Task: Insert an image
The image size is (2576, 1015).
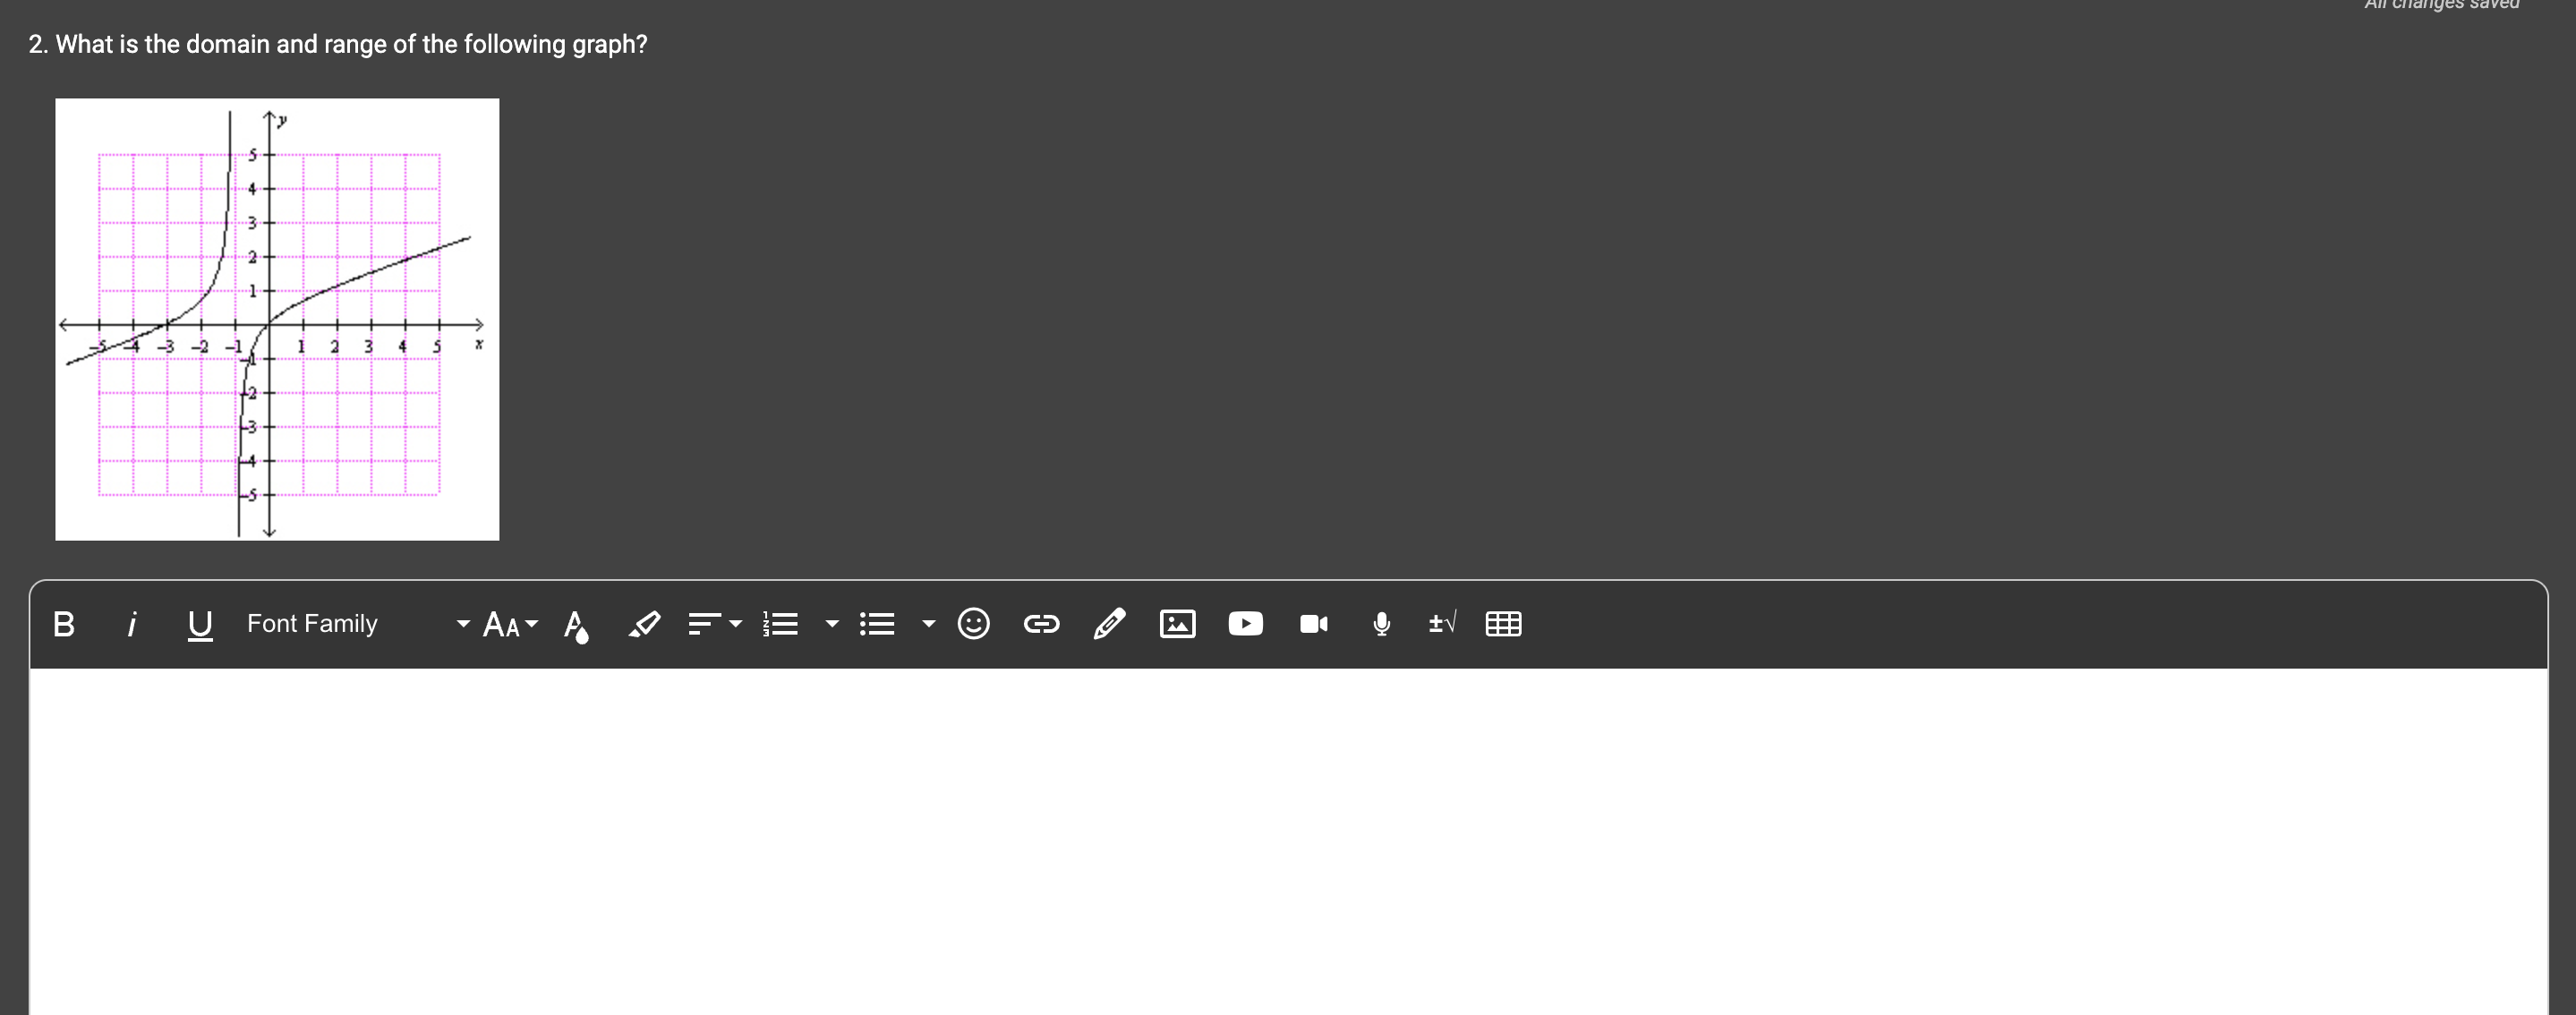Action: (x=1177, y=624)
